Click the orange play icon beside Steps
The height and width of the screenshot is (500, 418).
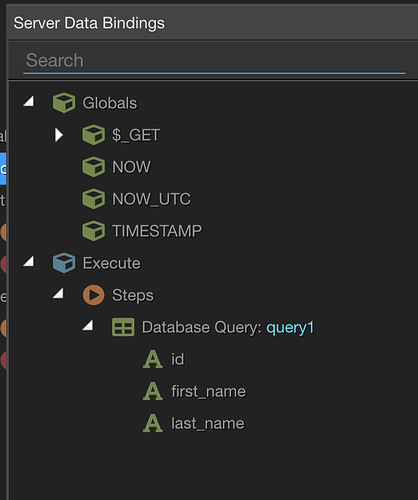tap(93, 295)
